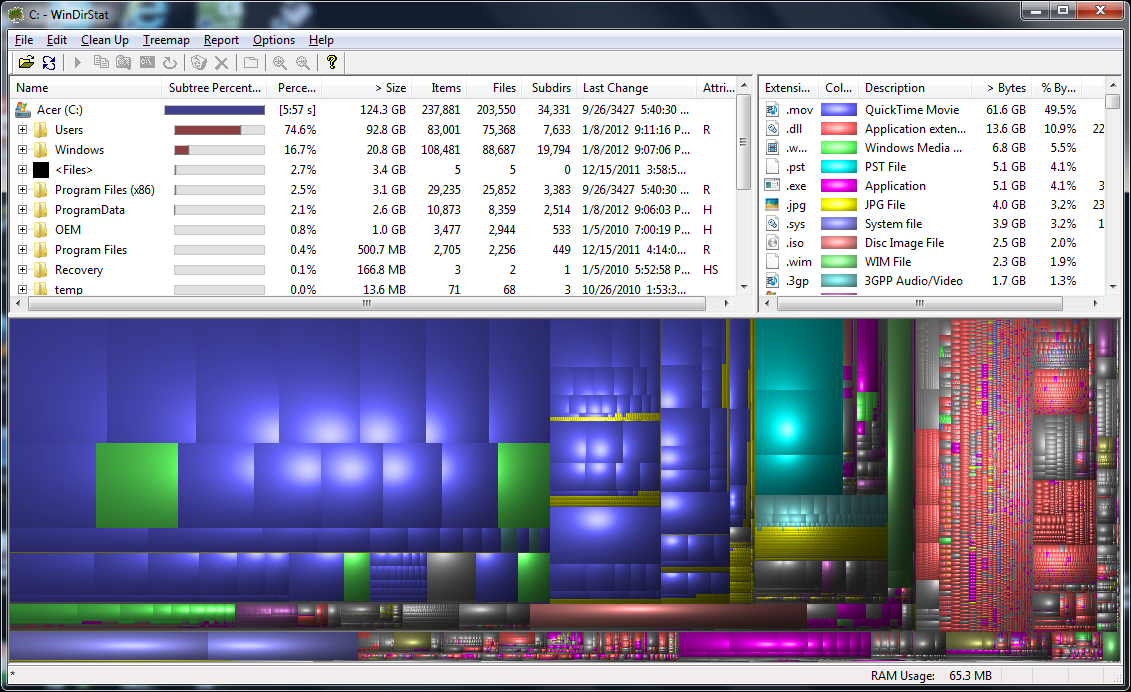The height and width of the screenshot is (692, 1131).
Task: Click the Refresh Selected toolbar icon
Action: tap(169, 62)
